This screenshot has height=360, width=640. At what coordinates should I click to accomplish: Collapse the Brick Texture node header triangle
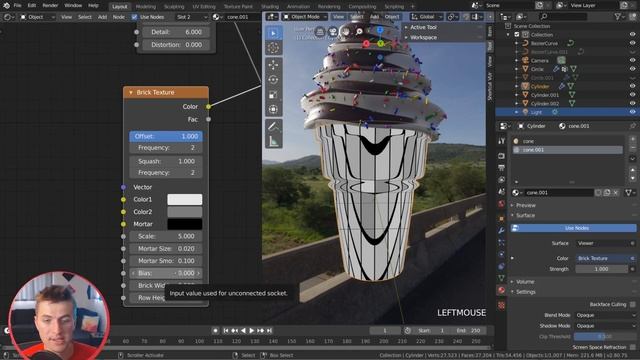click(131, 93)
